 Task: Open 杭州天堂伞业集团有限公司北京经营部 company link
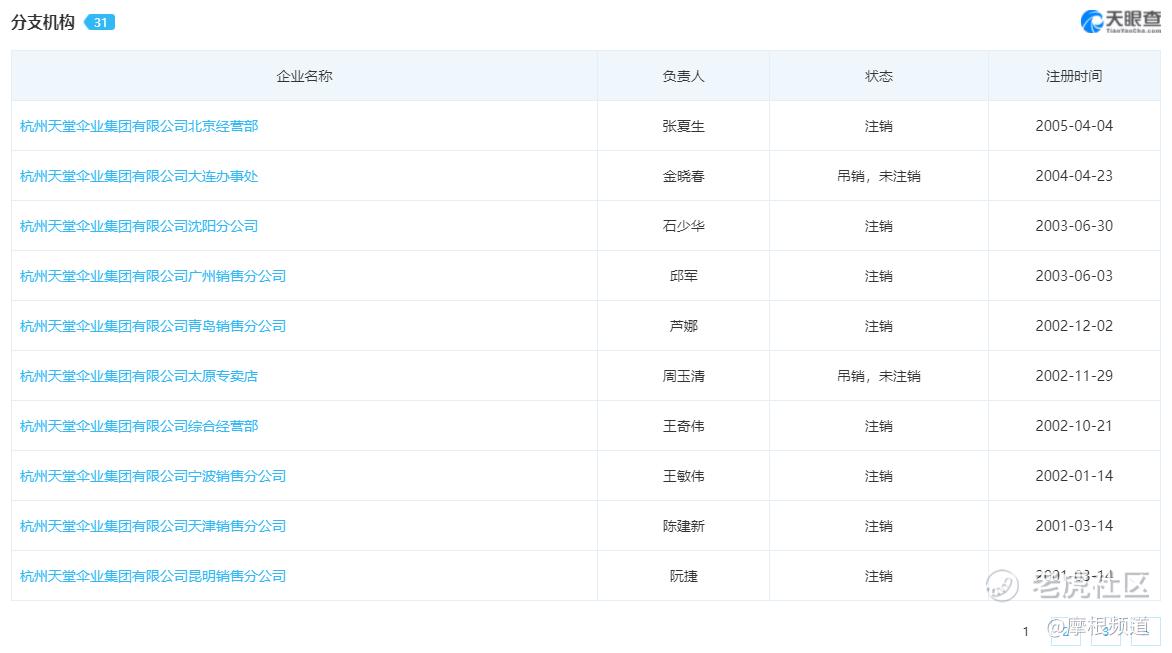click(x=139, y=126)
